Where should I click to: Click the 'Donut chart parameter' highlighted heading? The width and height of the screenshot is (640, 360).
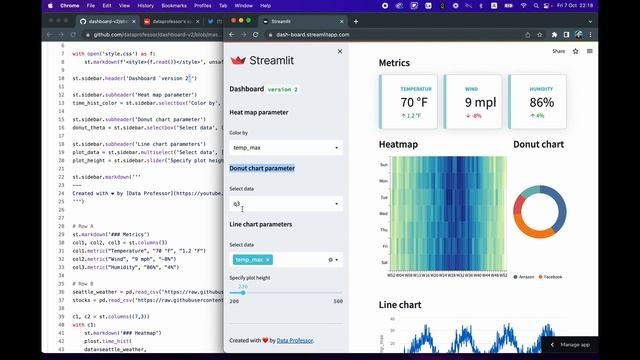point(262,168)
